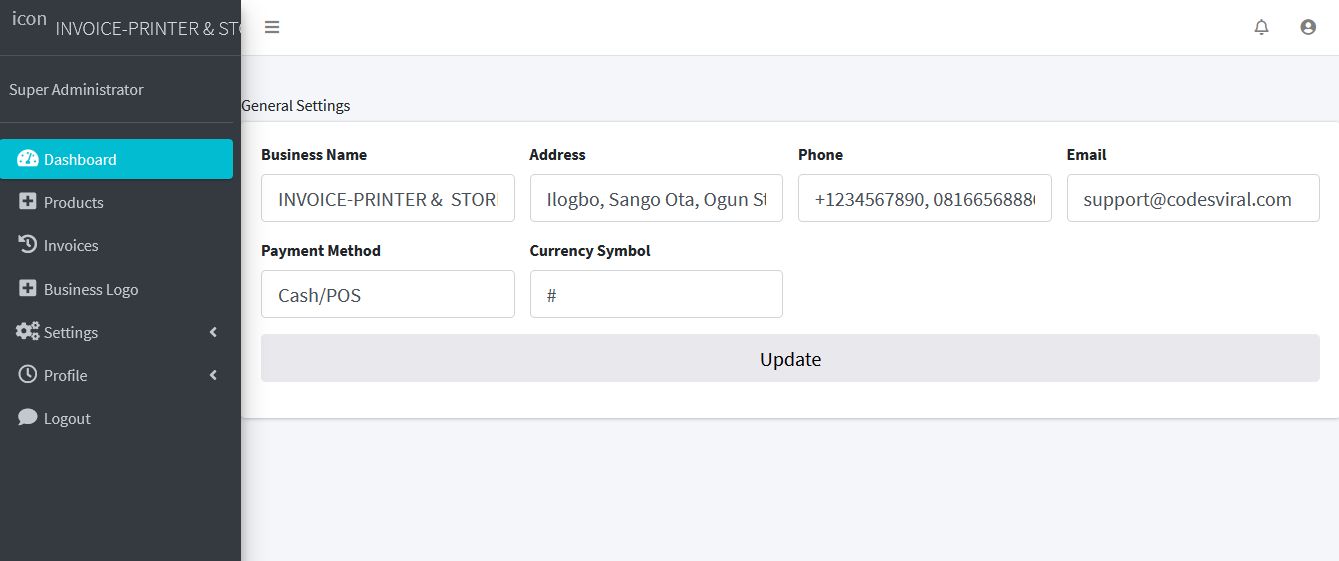Click the Update button
Viewport: 1339px width, 561px height.
pos(790,358)
